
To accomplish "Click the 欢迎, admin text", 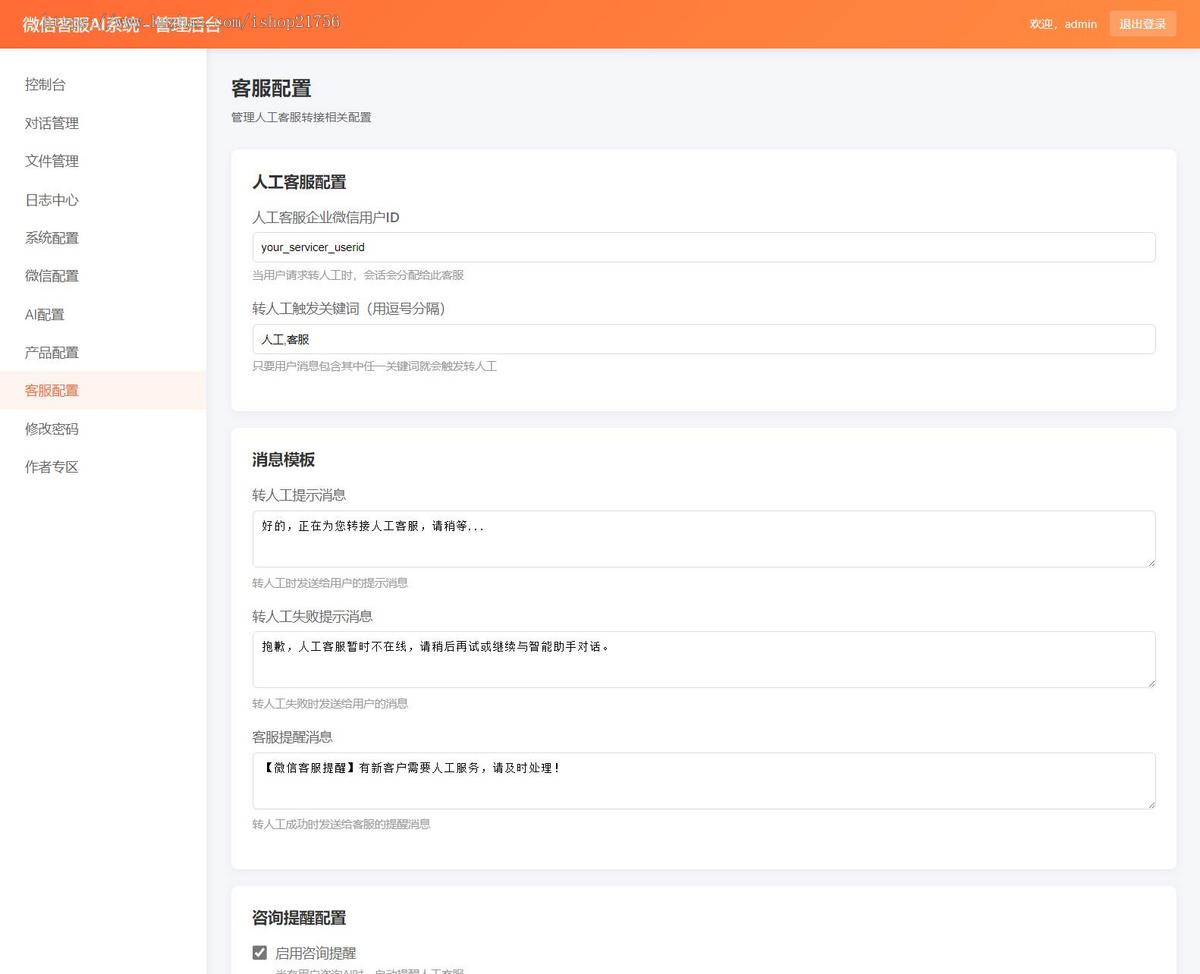I will (x=1063, y=24).
